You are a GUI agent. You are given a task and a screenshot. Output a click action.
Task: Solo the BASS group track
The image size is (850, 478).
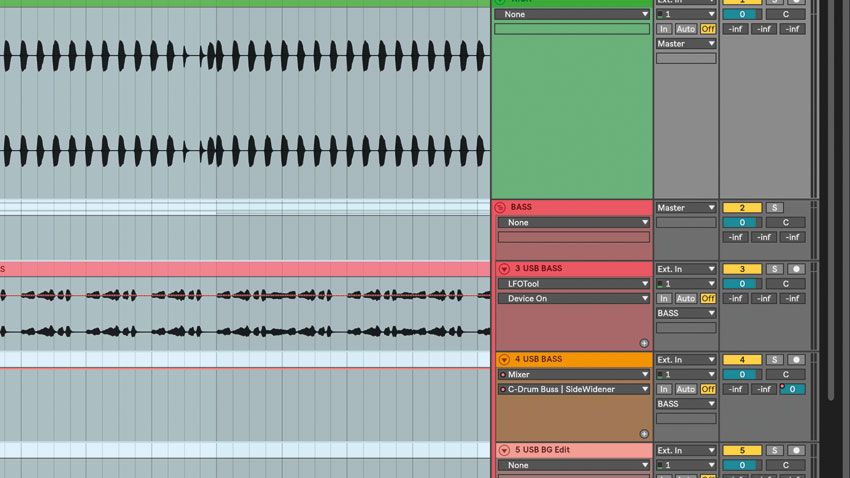click(x=774, y=208)
